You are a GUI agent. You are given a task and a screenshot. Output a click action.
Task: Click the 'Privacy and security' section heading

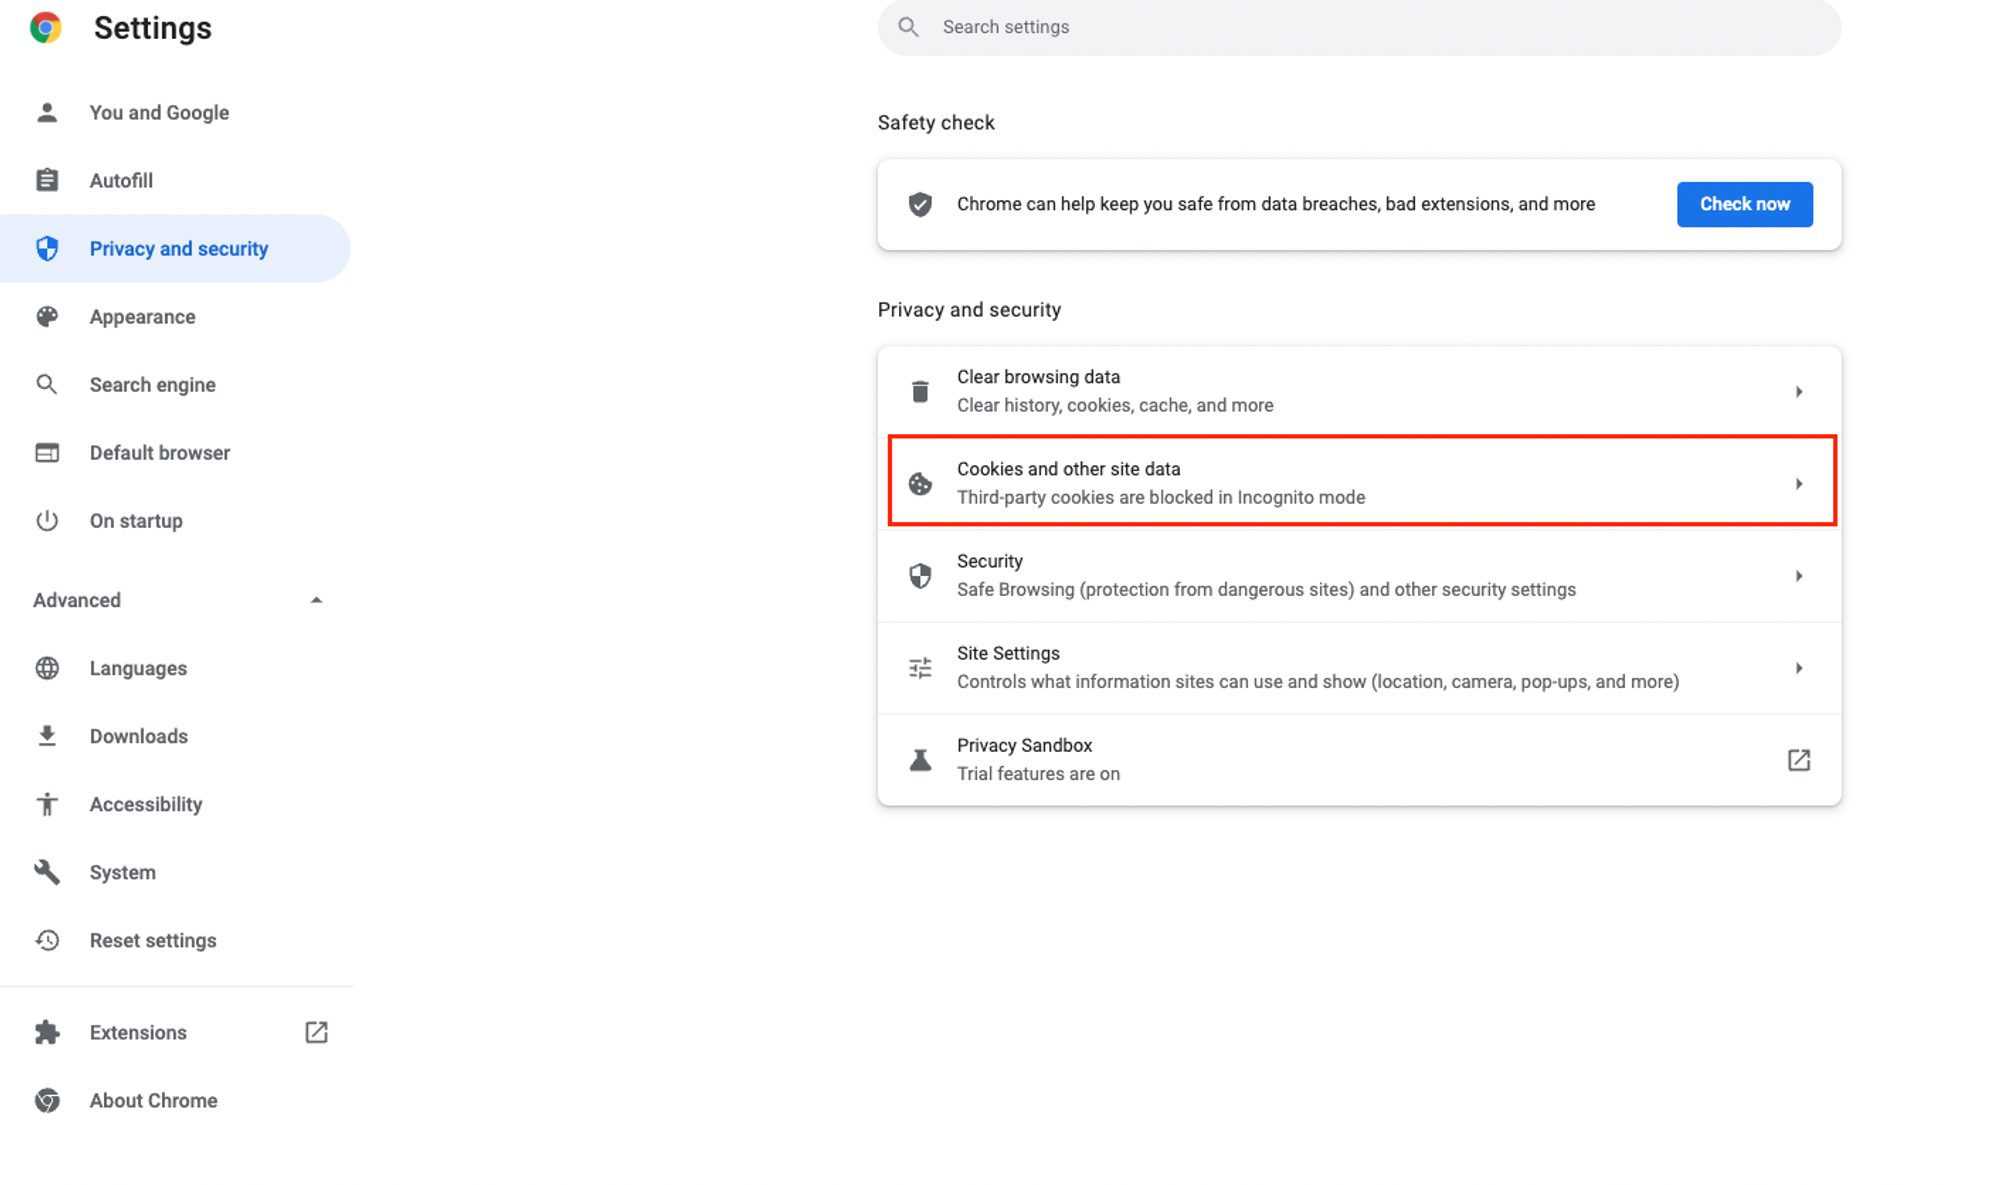tap(969, 310)
